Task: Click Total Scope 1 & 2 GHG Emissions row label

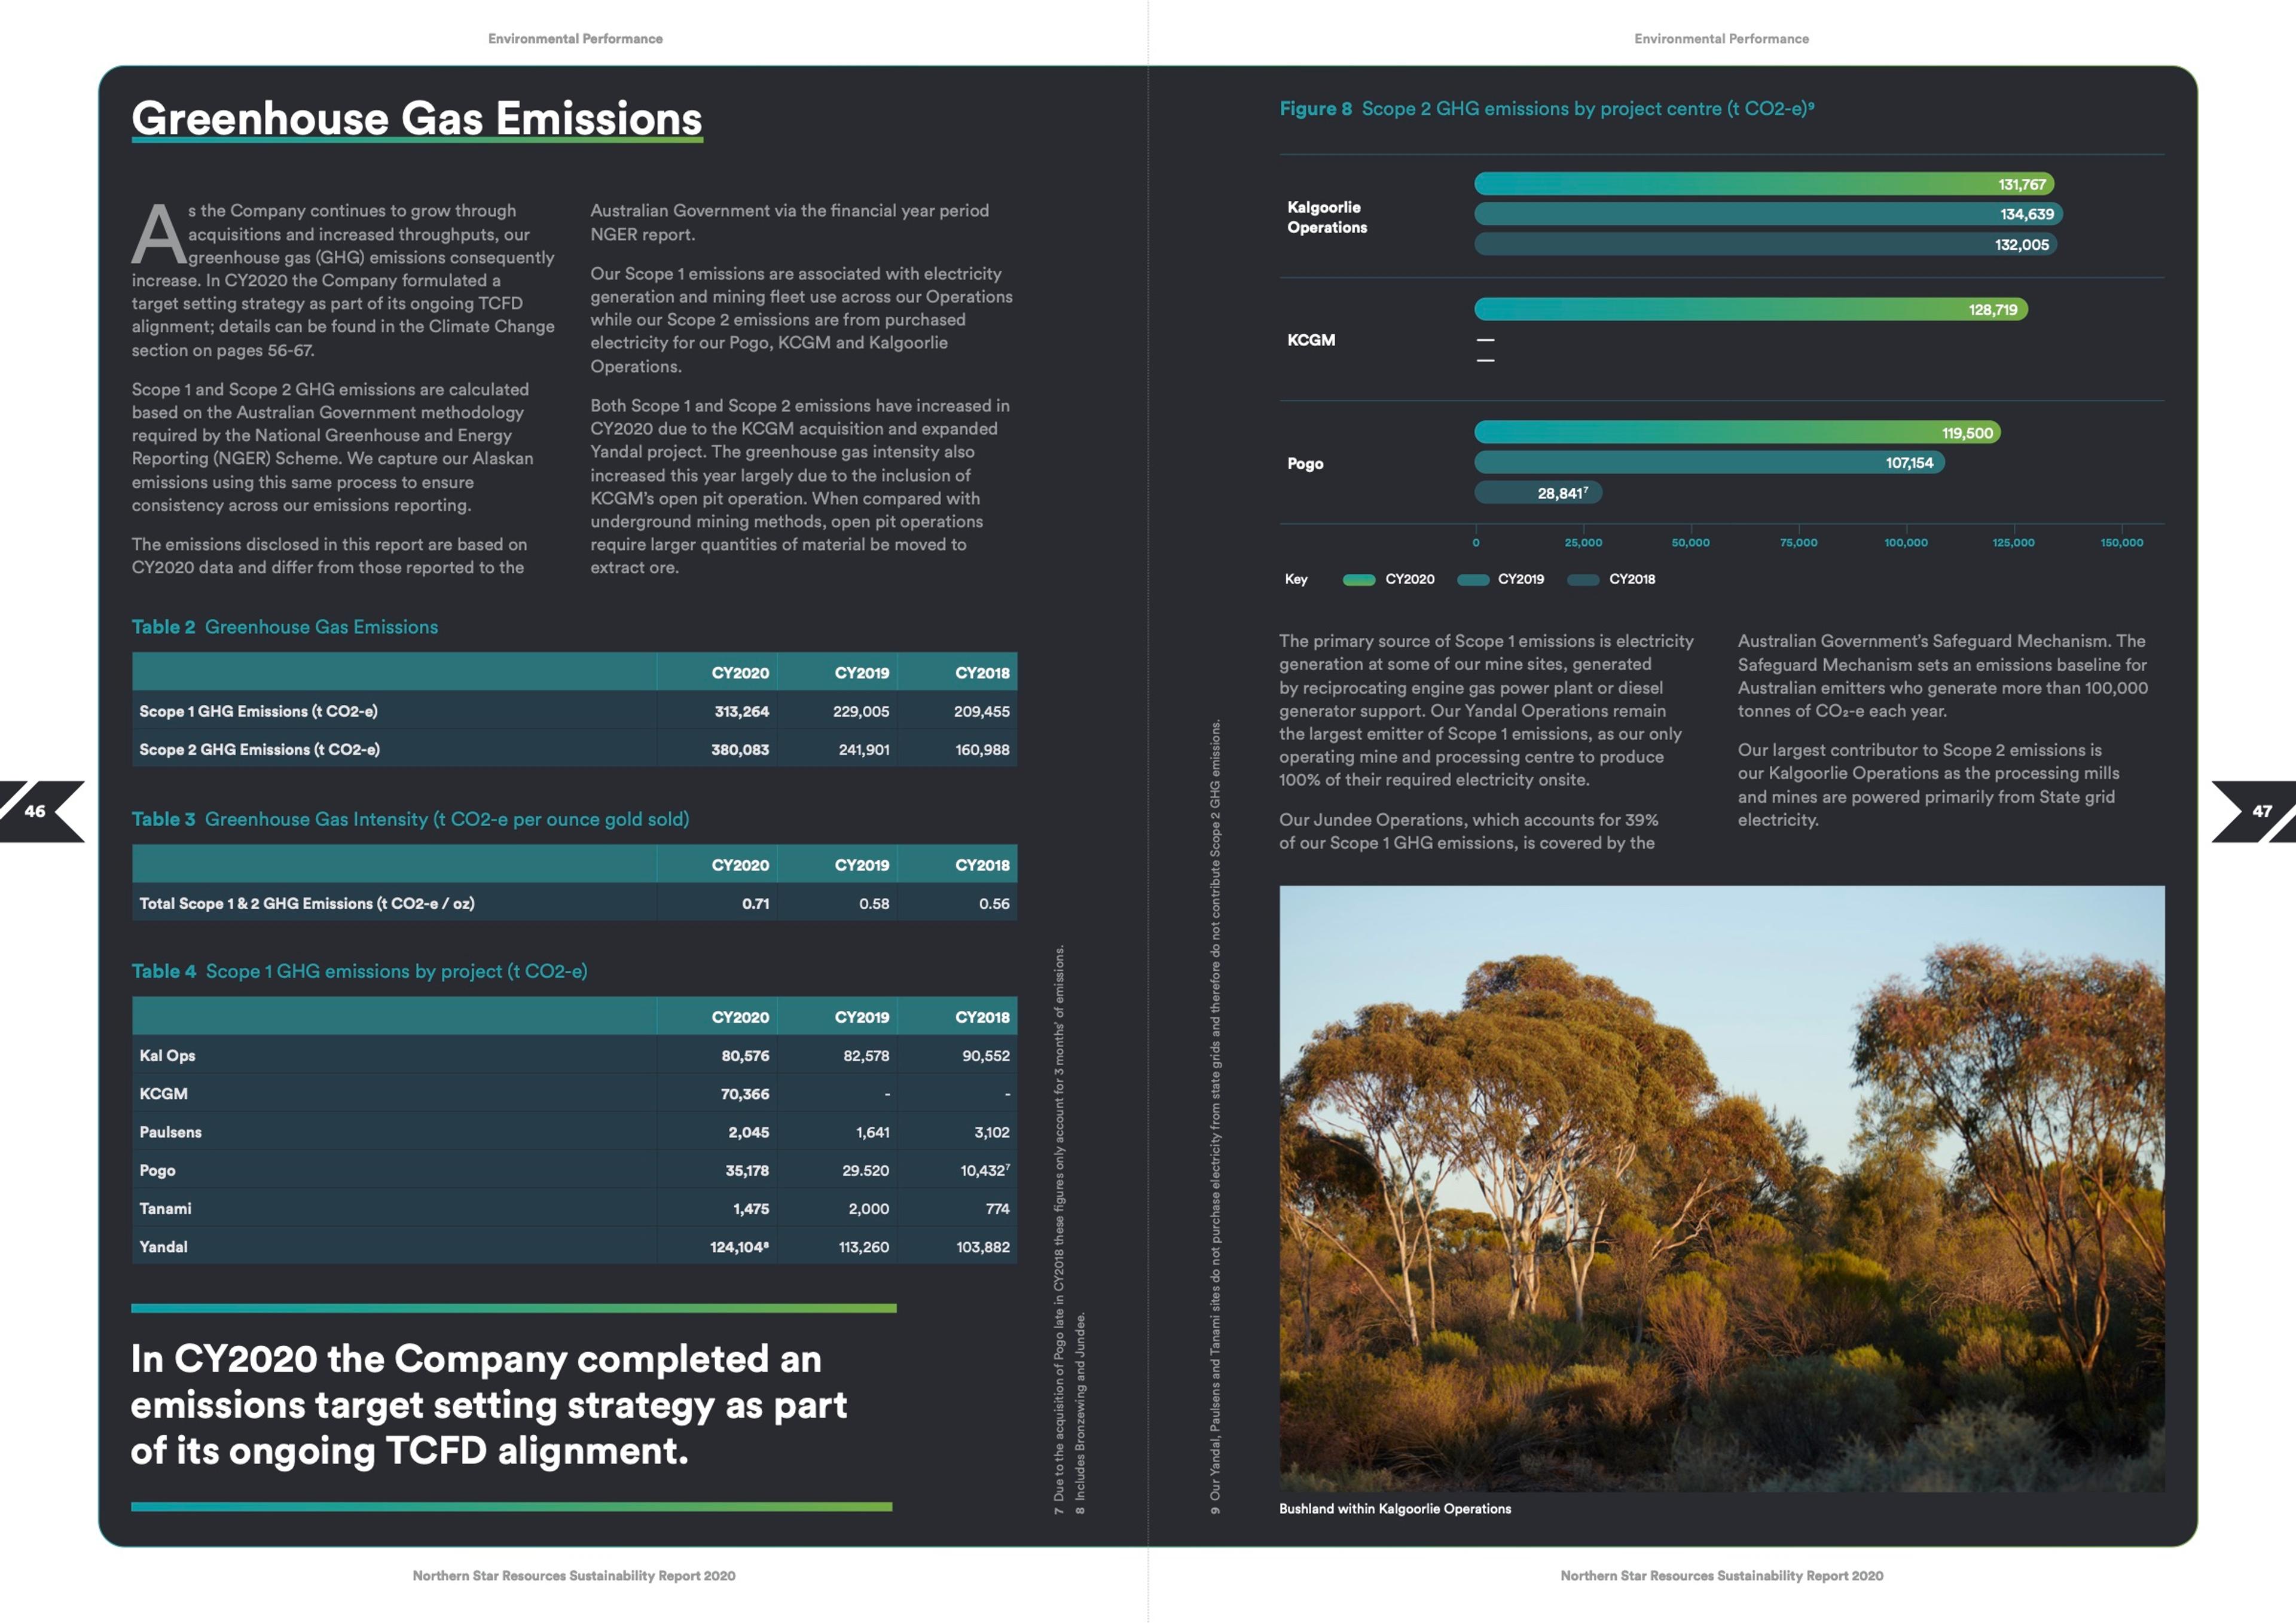Action: coord(307,903)
